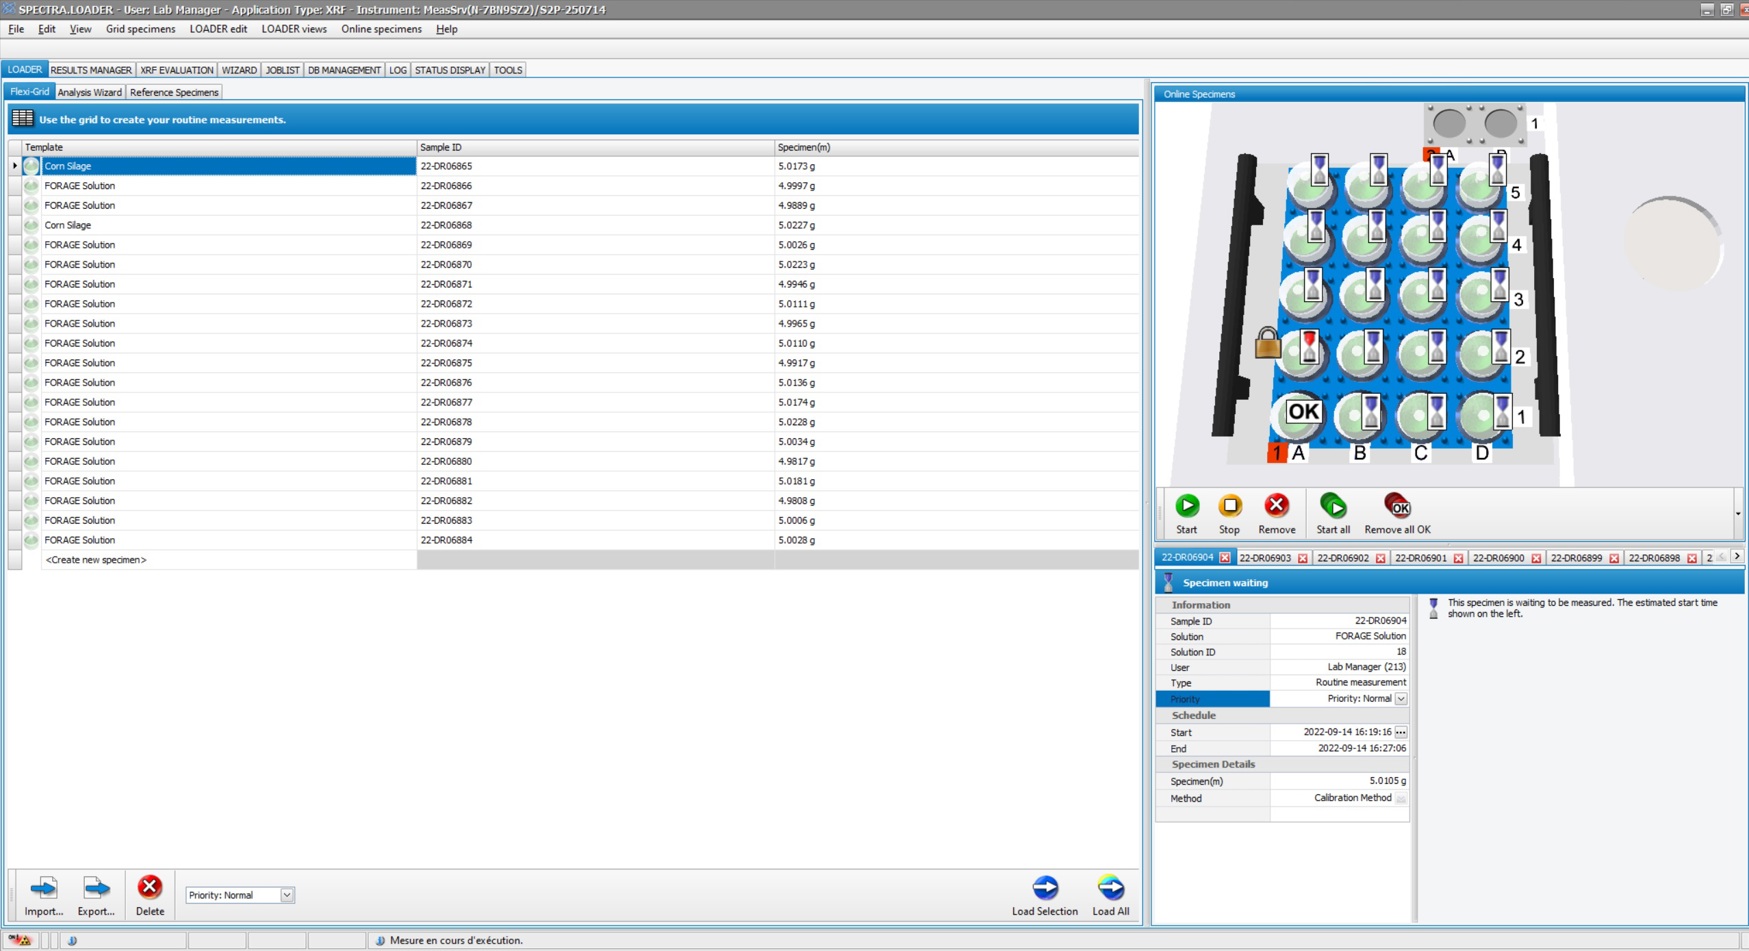Screen dimensions: 1749x951
Task: Close the 22-DR06903 specimen tab
Action: [1303, 559]
